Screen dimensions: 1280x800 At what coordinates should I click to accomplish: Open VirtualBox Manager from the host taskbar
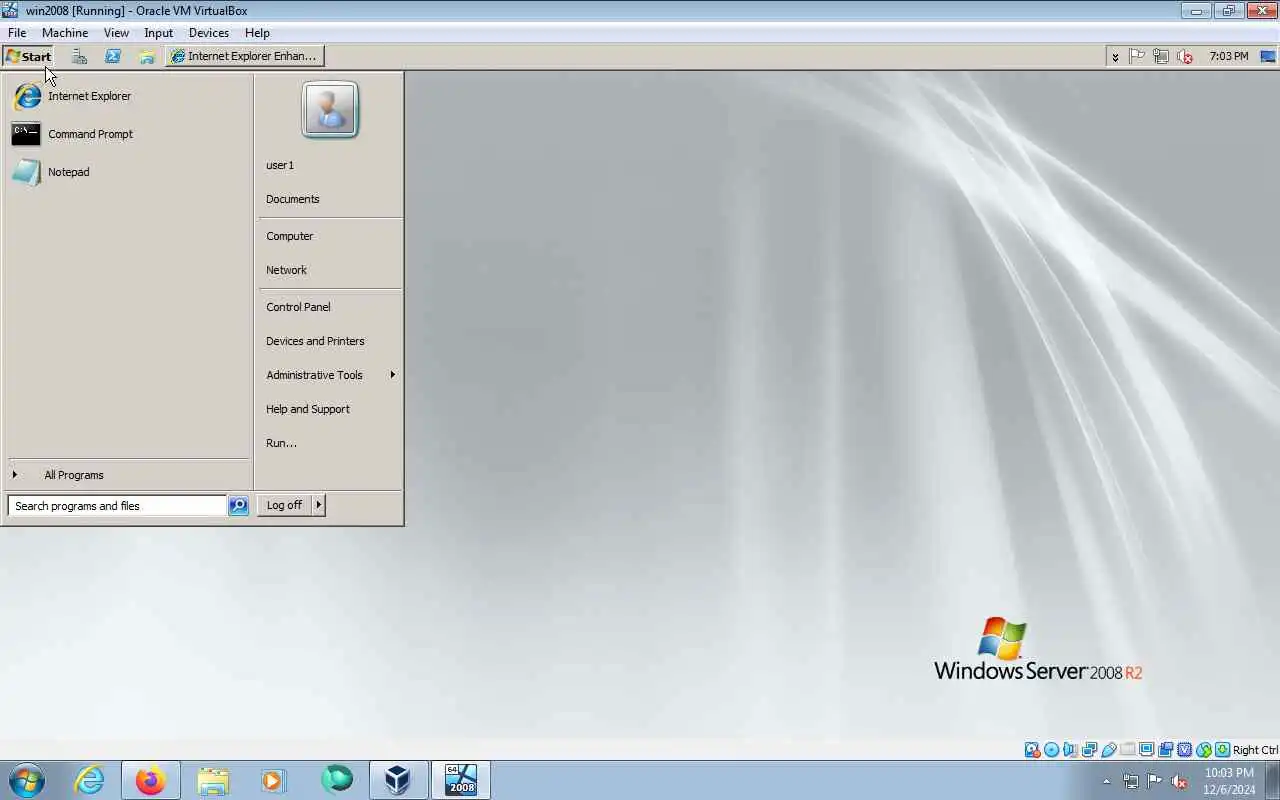click(x=398, y=780)
